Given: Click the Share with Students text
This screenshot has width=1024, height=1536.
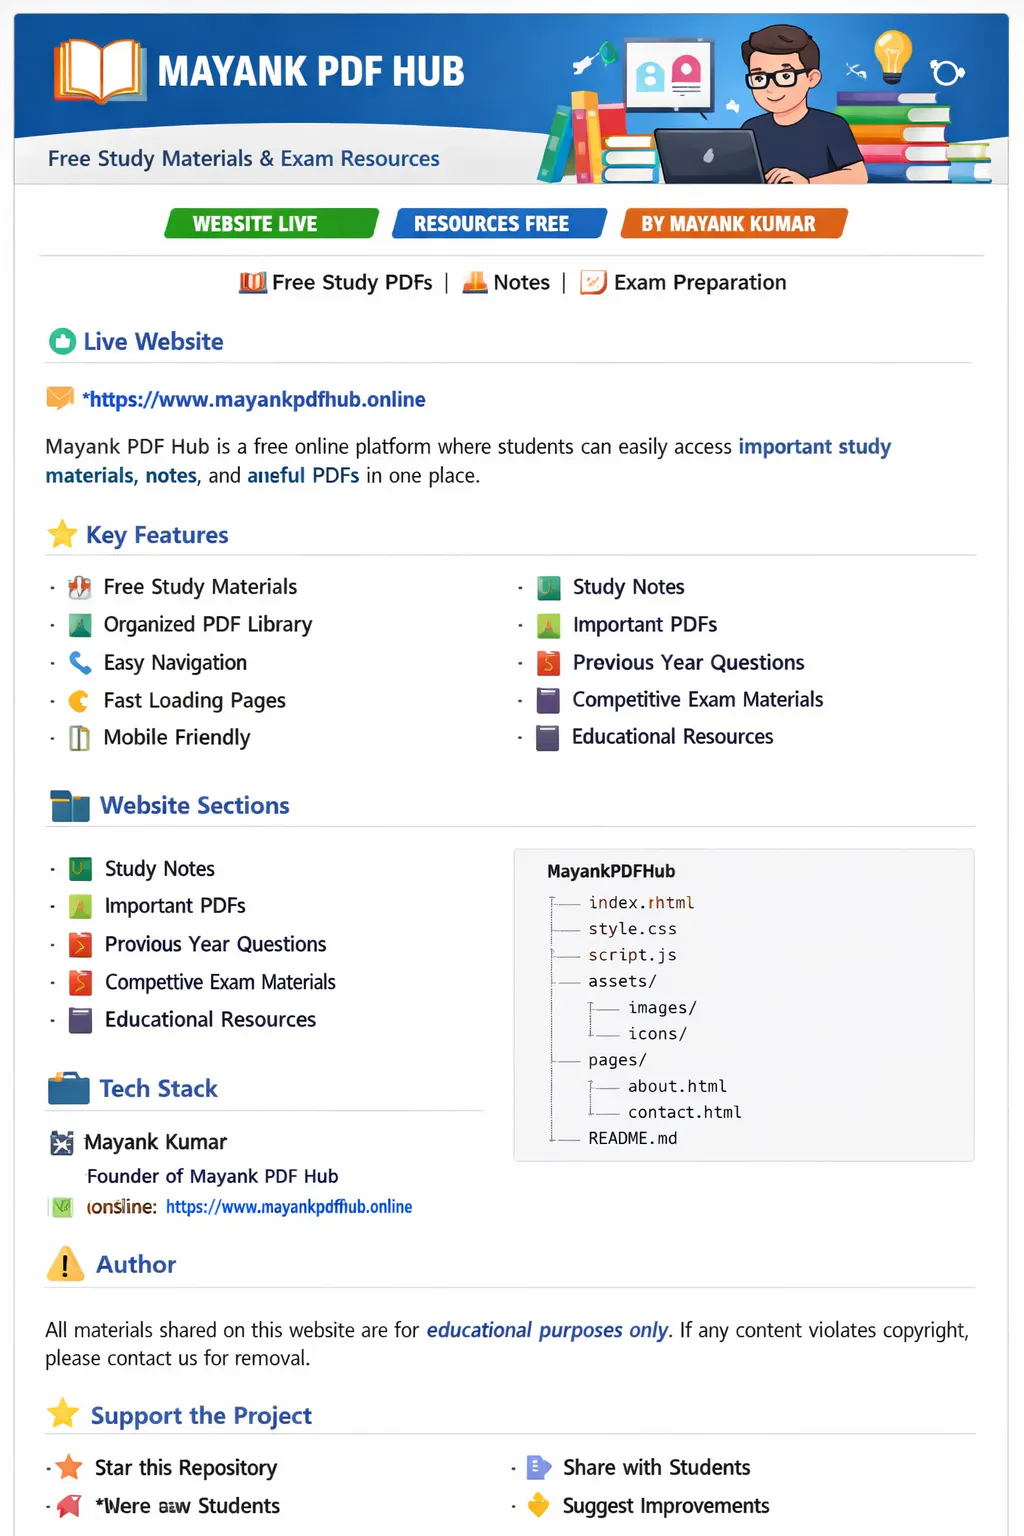Looking at the screenshot, I should click(656, 1468).
